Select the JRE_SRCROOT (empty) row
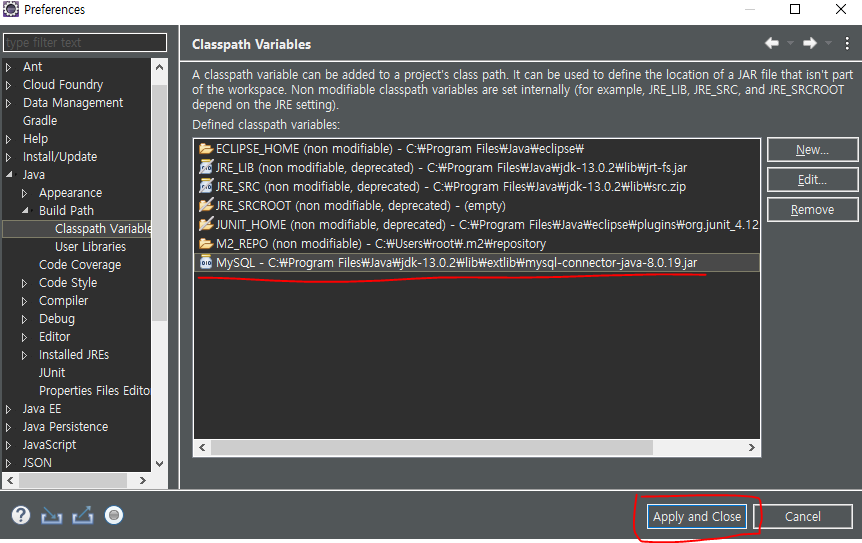 (477, 206)
